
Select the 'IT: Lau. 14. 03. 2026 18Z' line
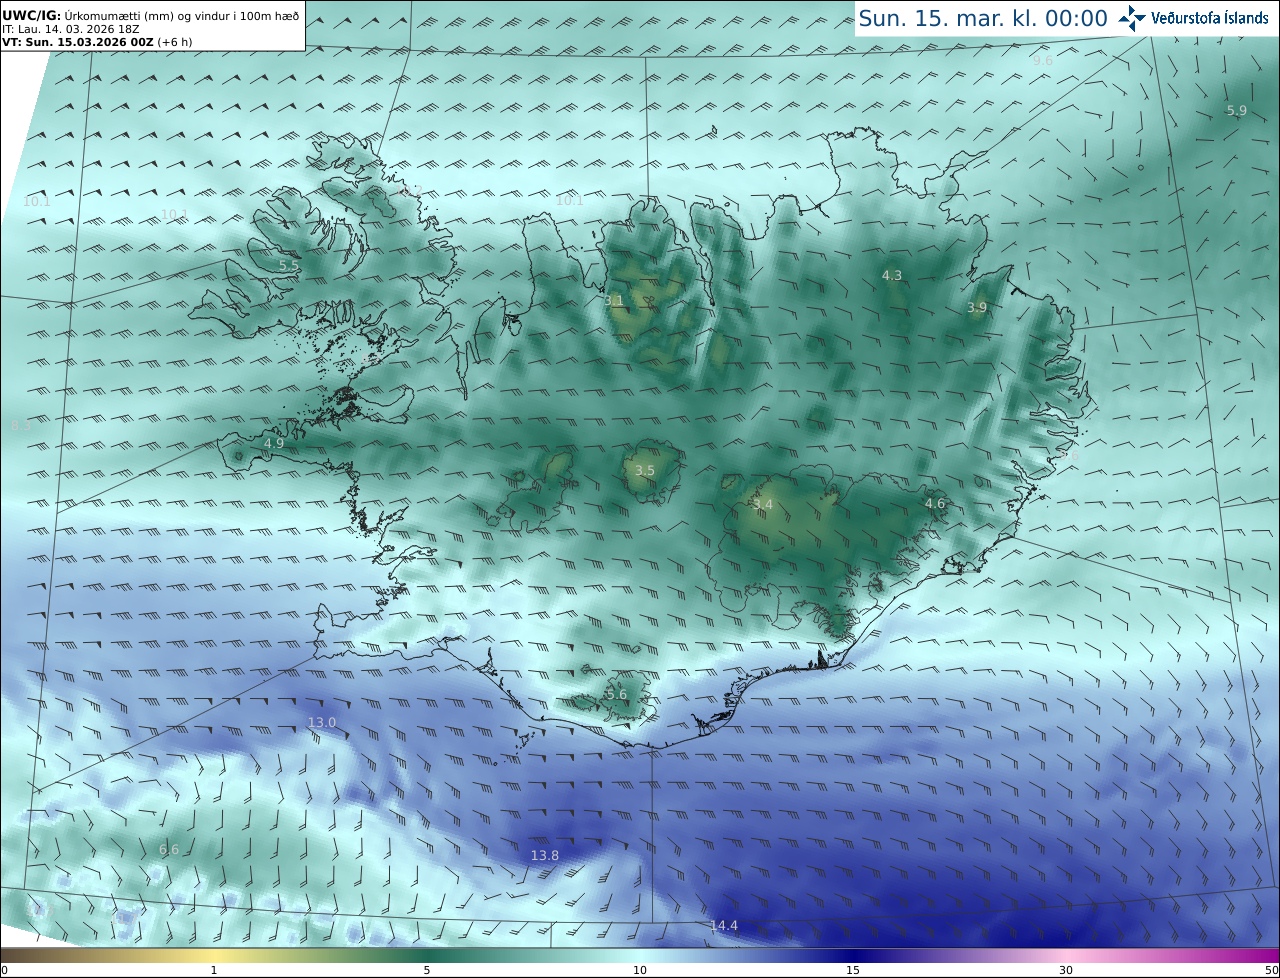pyautogui.click(x=69, y=29)
